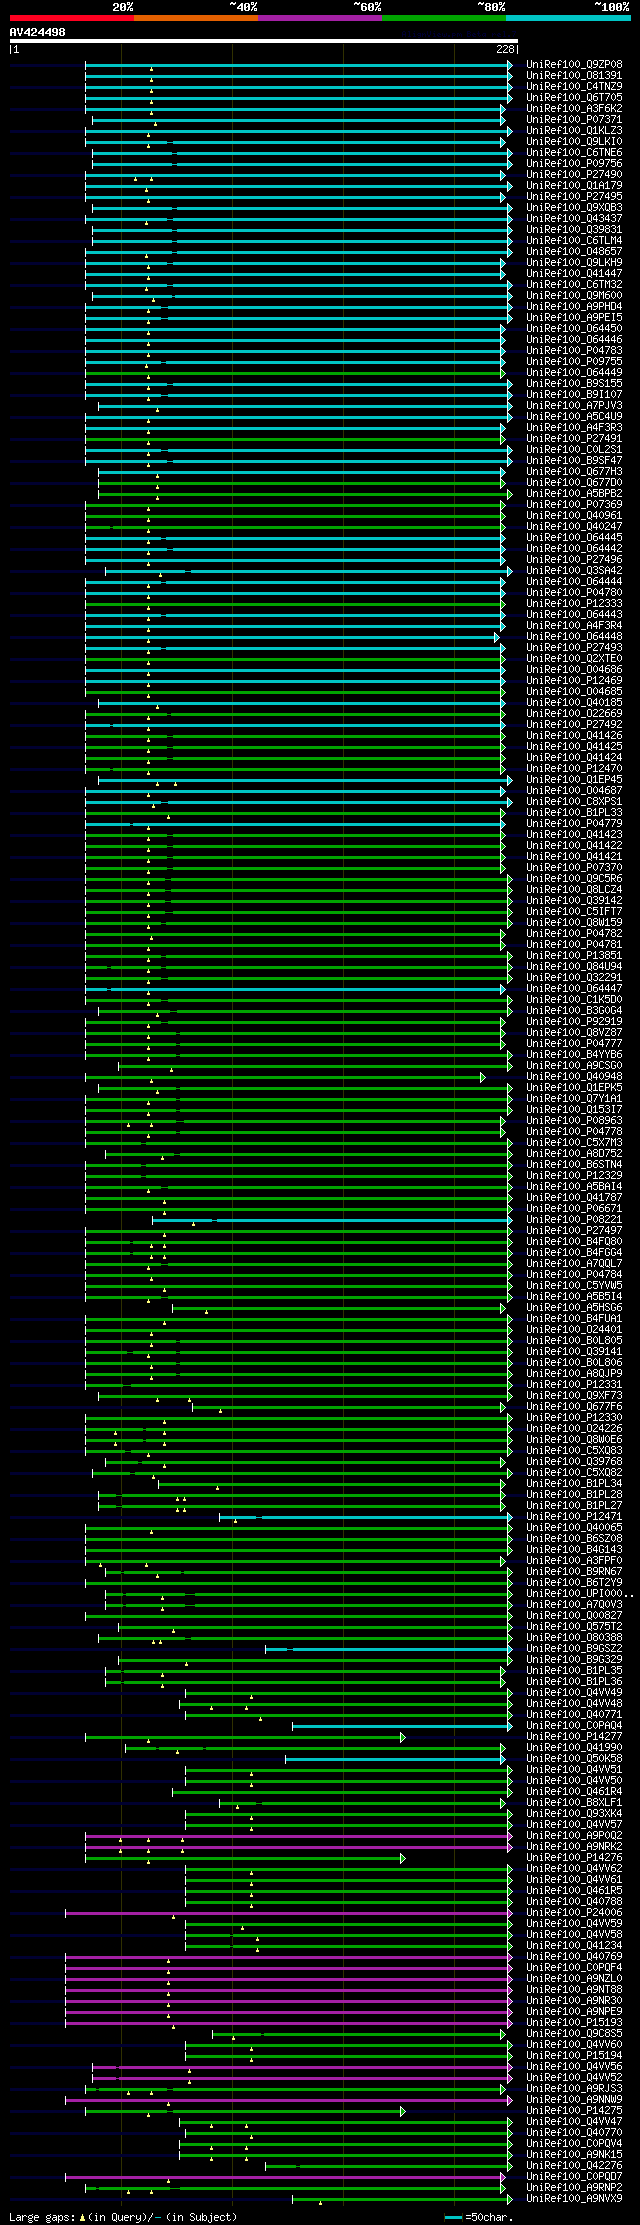Select label UniRef100_P04783
This screenshot has height=2225, width=640.
pos(574,350)
